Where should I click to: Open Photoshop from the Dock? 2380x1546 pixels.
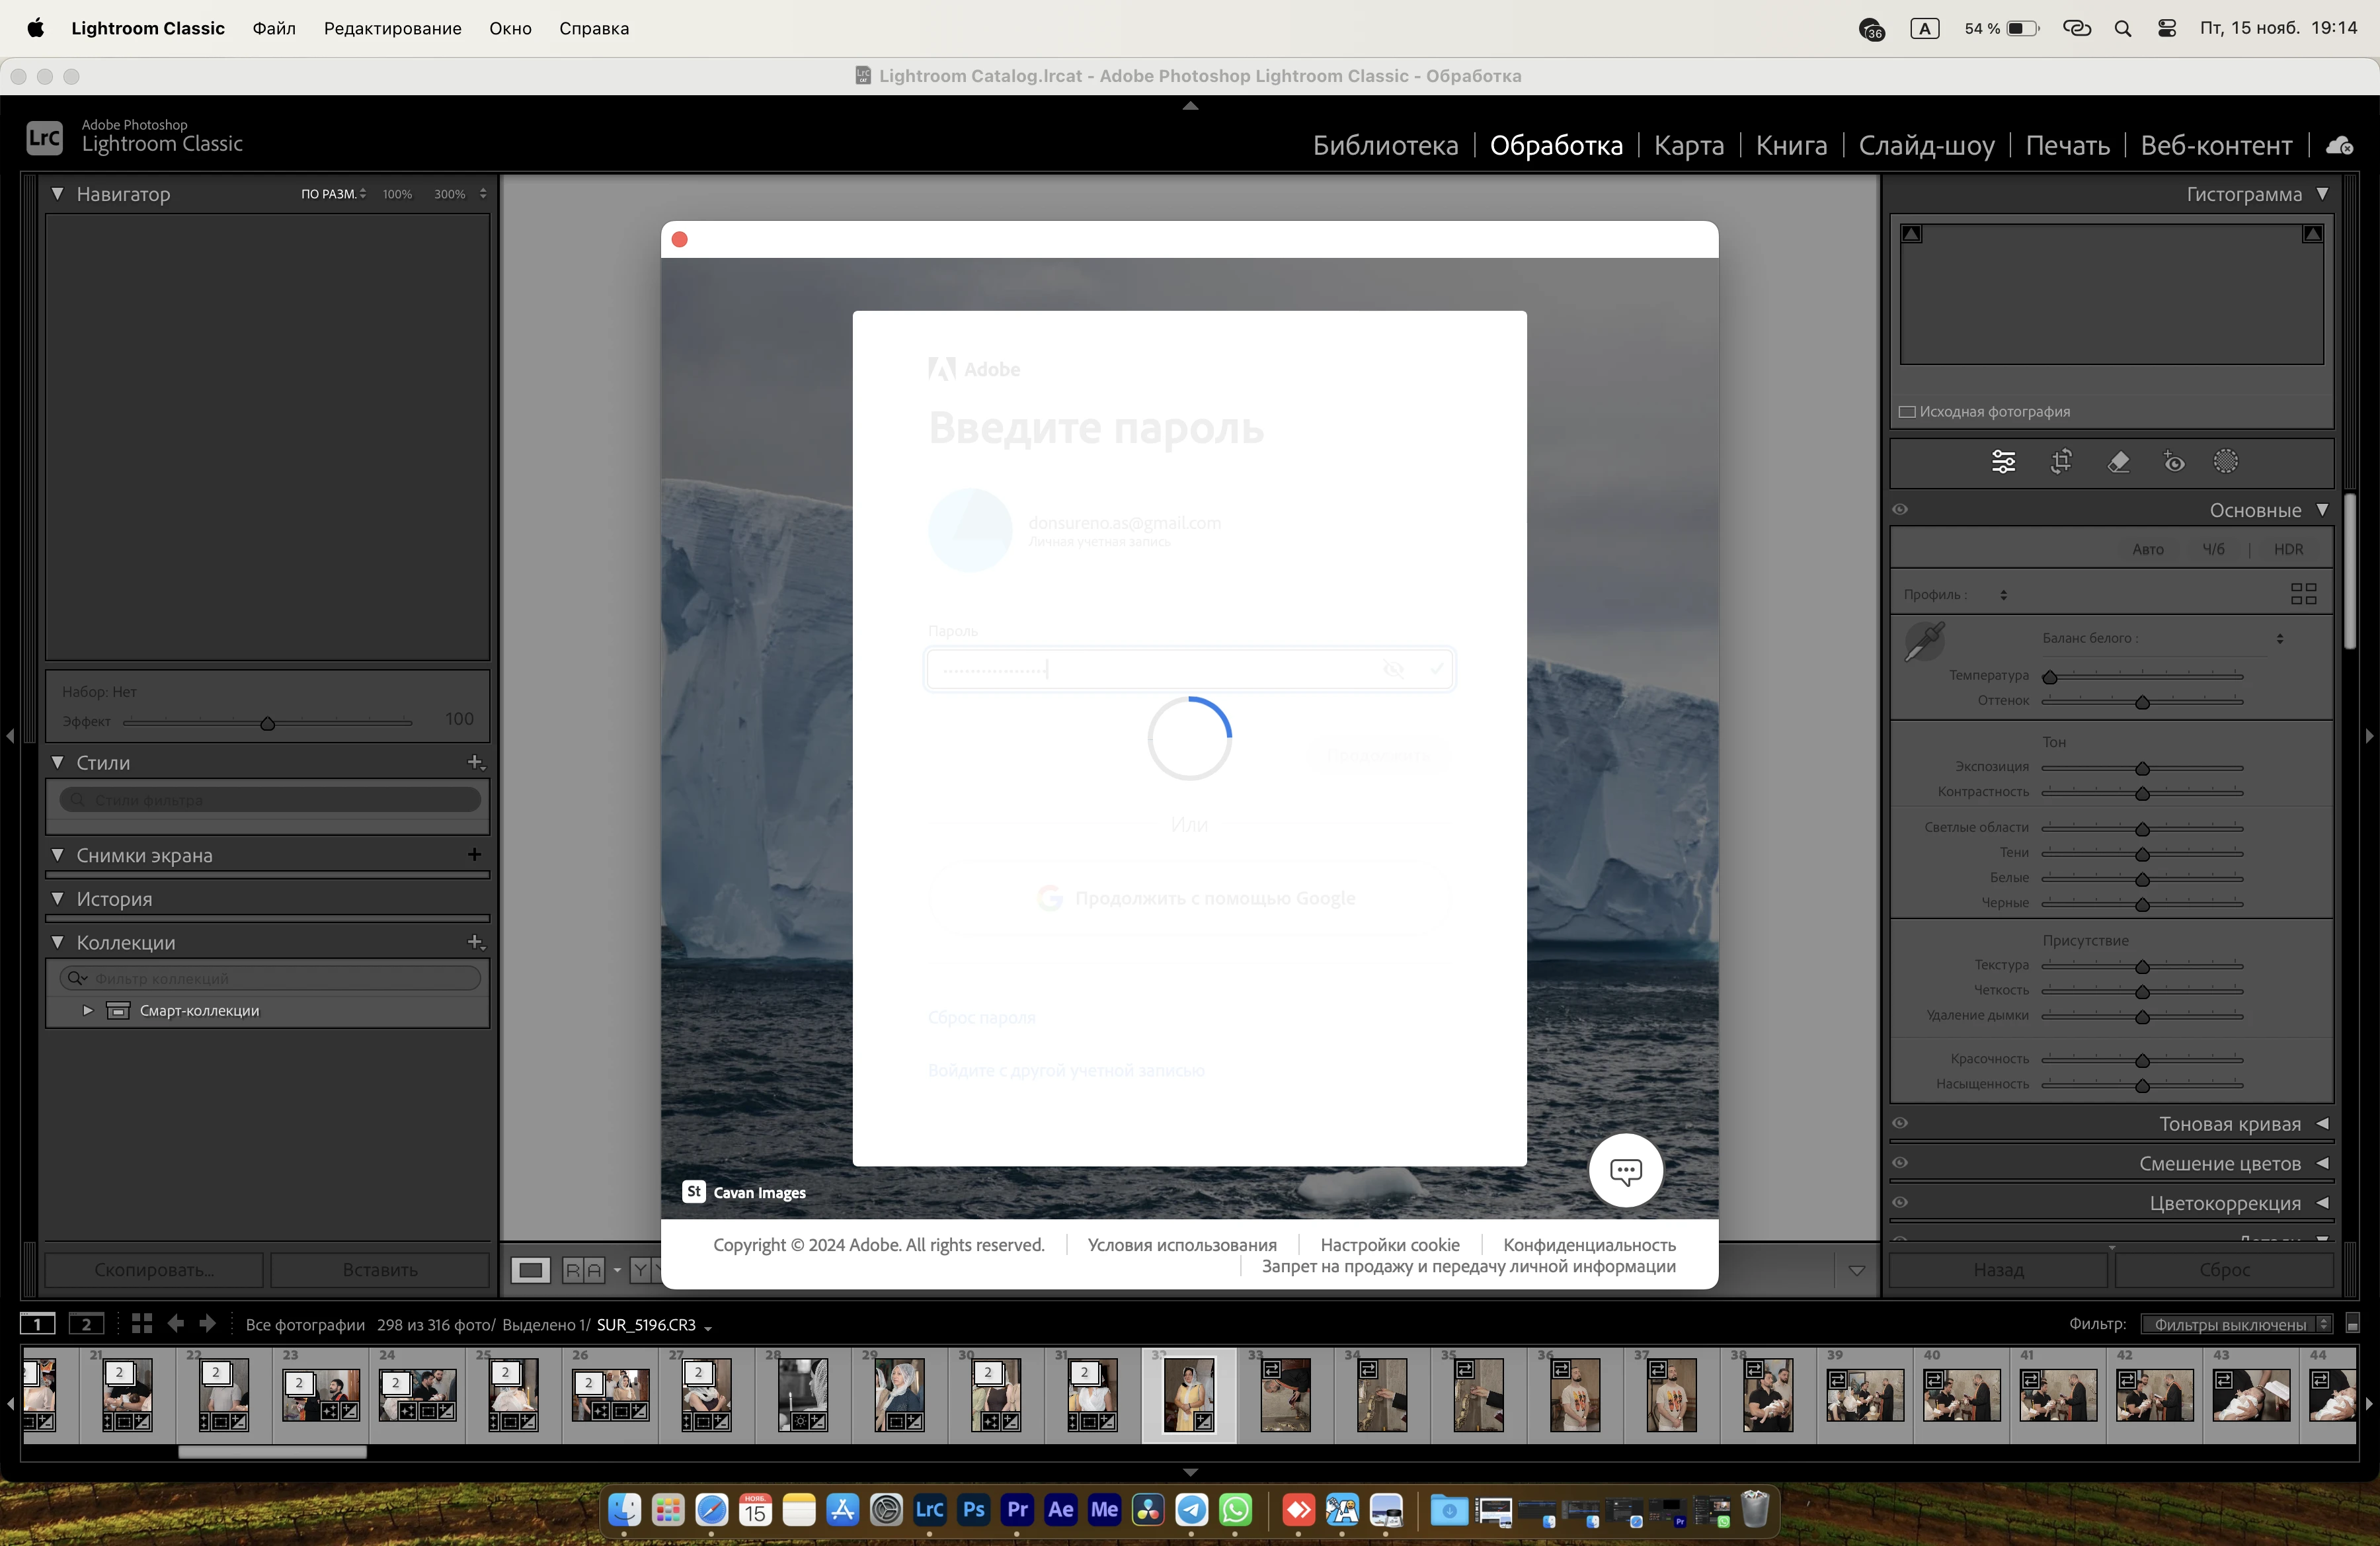(x=973, y=1510)
